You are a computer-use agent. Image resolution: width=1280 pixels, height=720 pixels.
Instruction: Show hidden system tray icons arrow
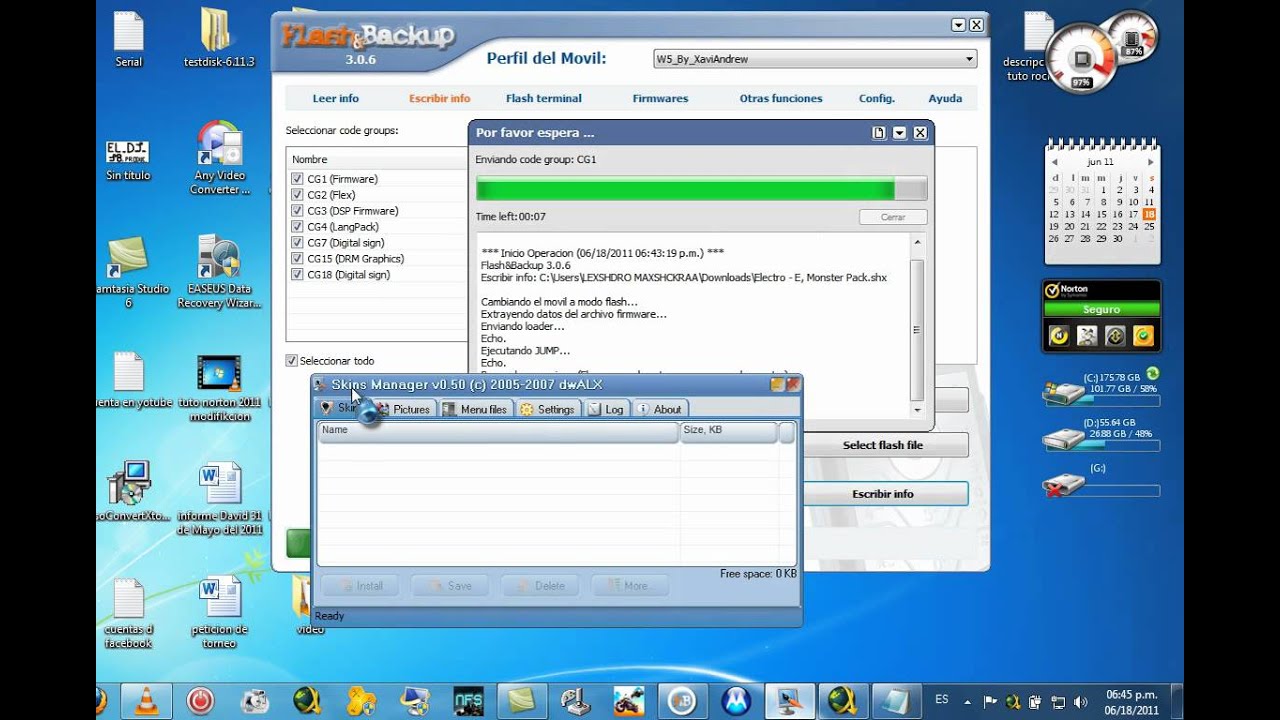coord(967,701)
